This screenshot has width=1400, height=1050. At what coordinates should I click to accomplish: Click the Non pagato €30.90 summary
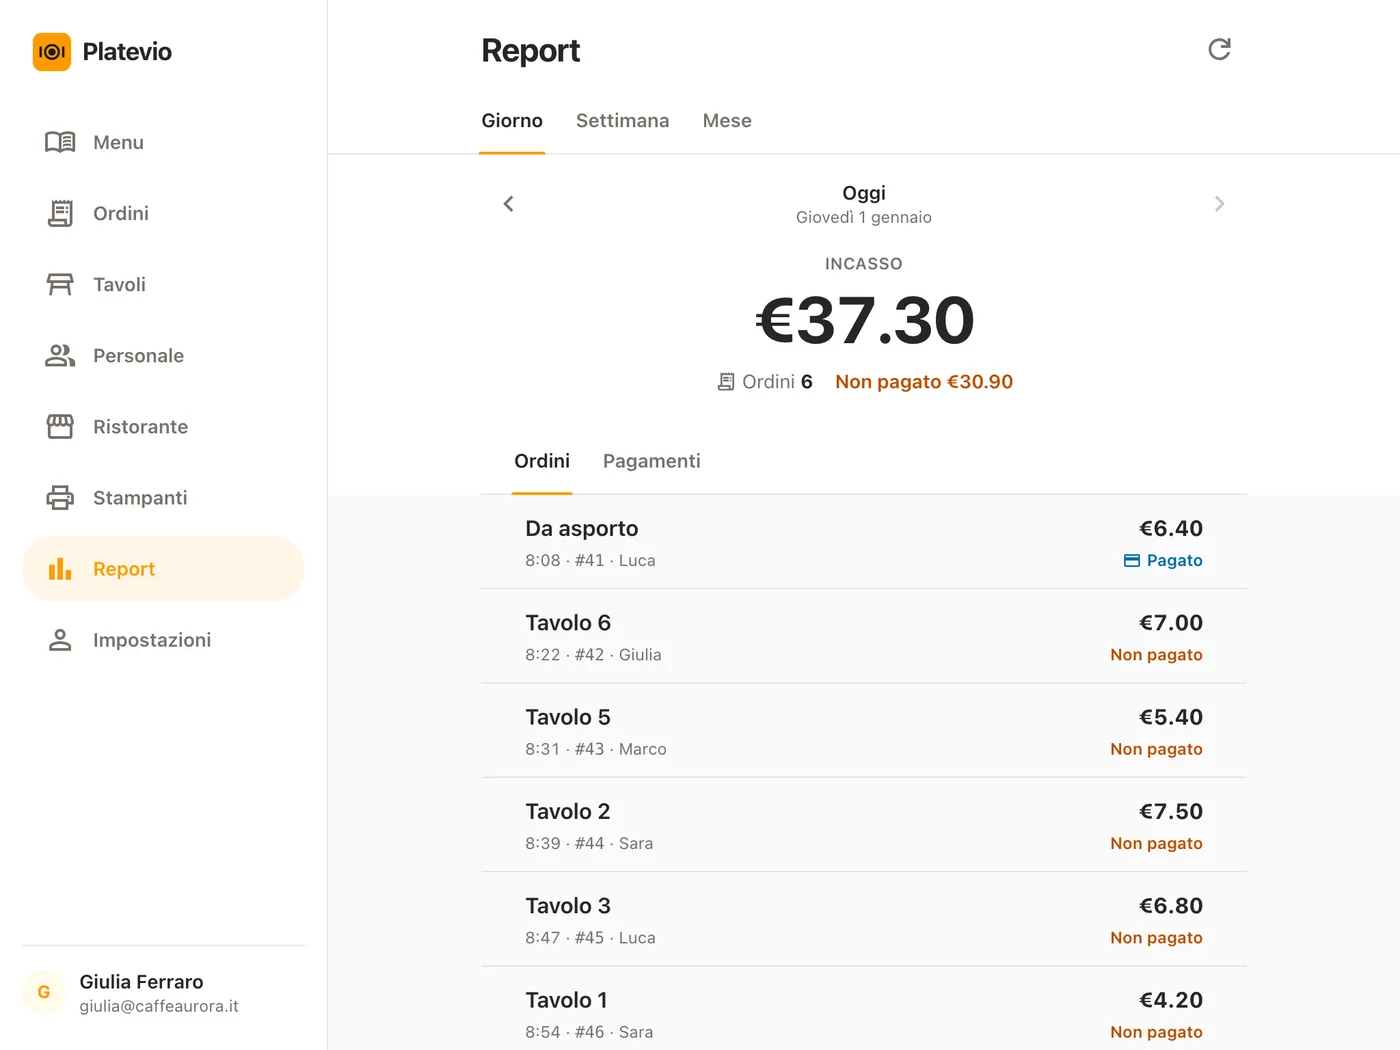pos(924,382)
